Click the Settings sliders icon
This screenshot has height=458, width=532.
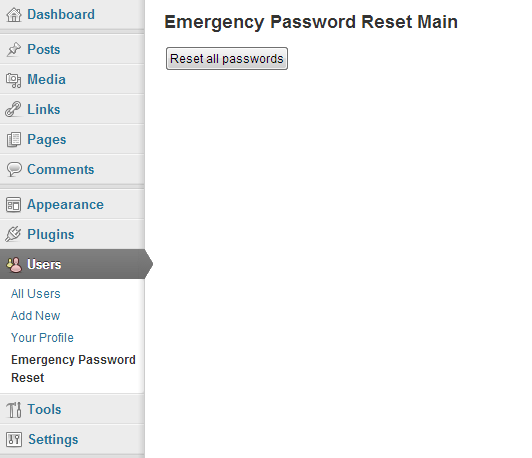(14, 440)
